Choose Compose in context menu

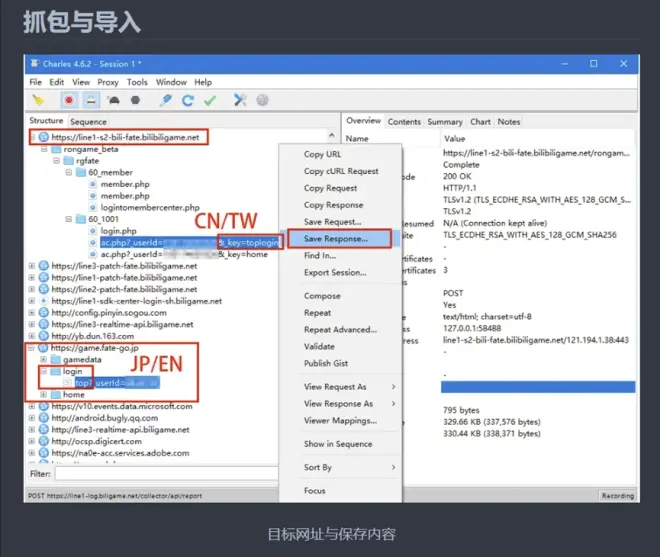(322, 296)
